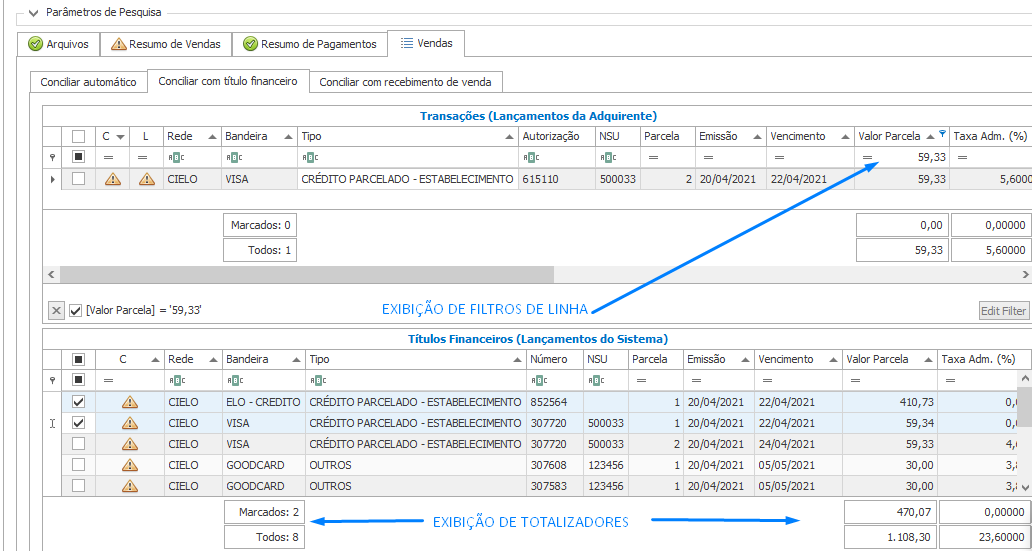Open the C column dropdown arrow in Transações
Viewport: 1032px width, 551px height.
pyautogui.click(x=121, y=136)
